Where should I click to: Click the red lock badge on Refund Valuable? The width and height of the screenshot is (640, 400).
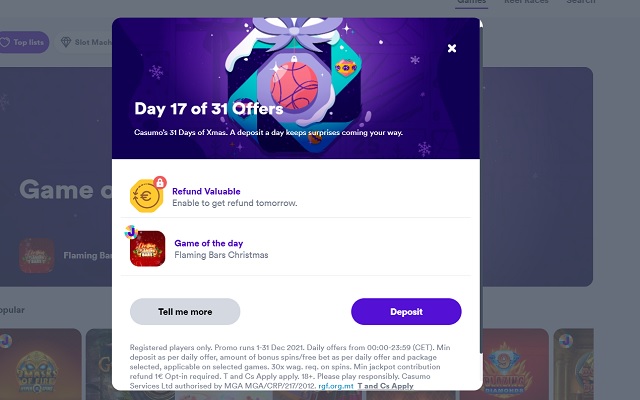(160, 182)
